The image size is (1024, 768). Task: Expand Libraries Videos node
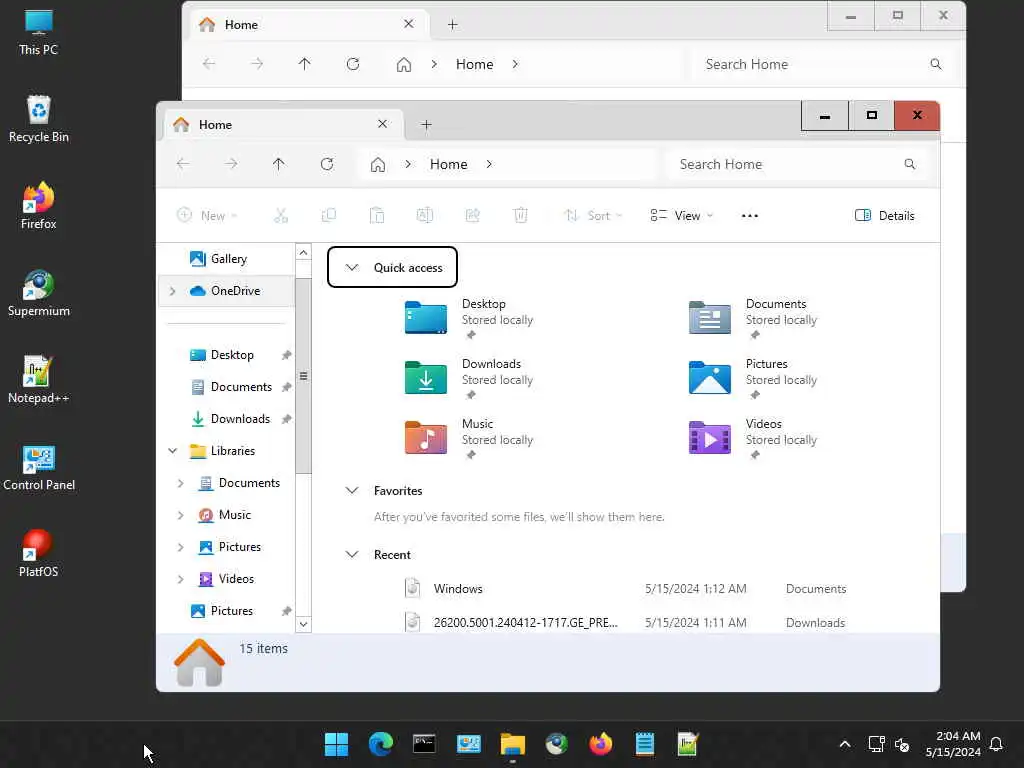click(x=180, y=579)
